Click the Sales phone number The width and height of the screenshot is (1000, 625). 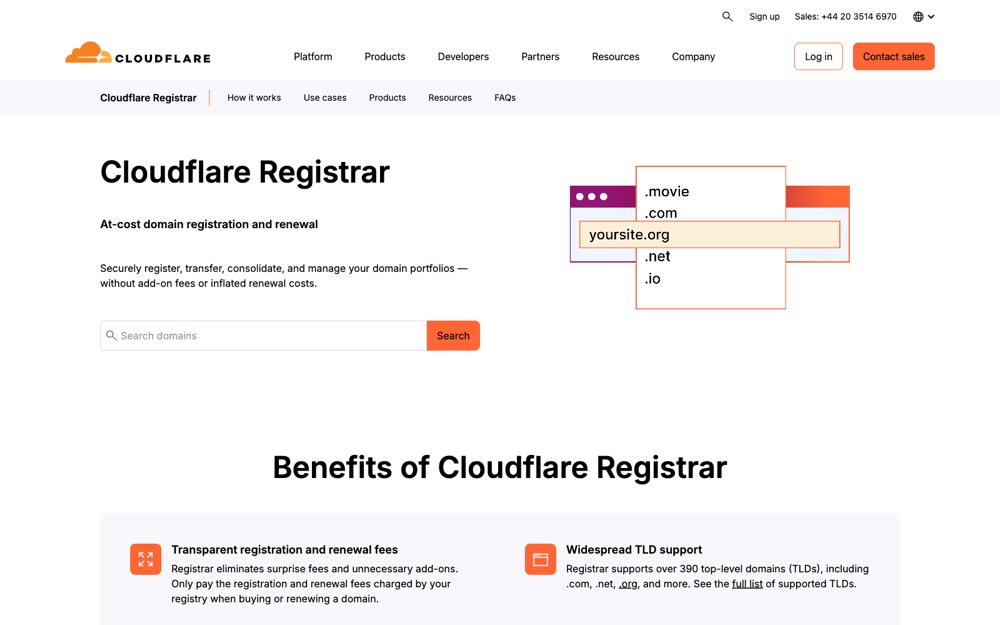point(845,17)
